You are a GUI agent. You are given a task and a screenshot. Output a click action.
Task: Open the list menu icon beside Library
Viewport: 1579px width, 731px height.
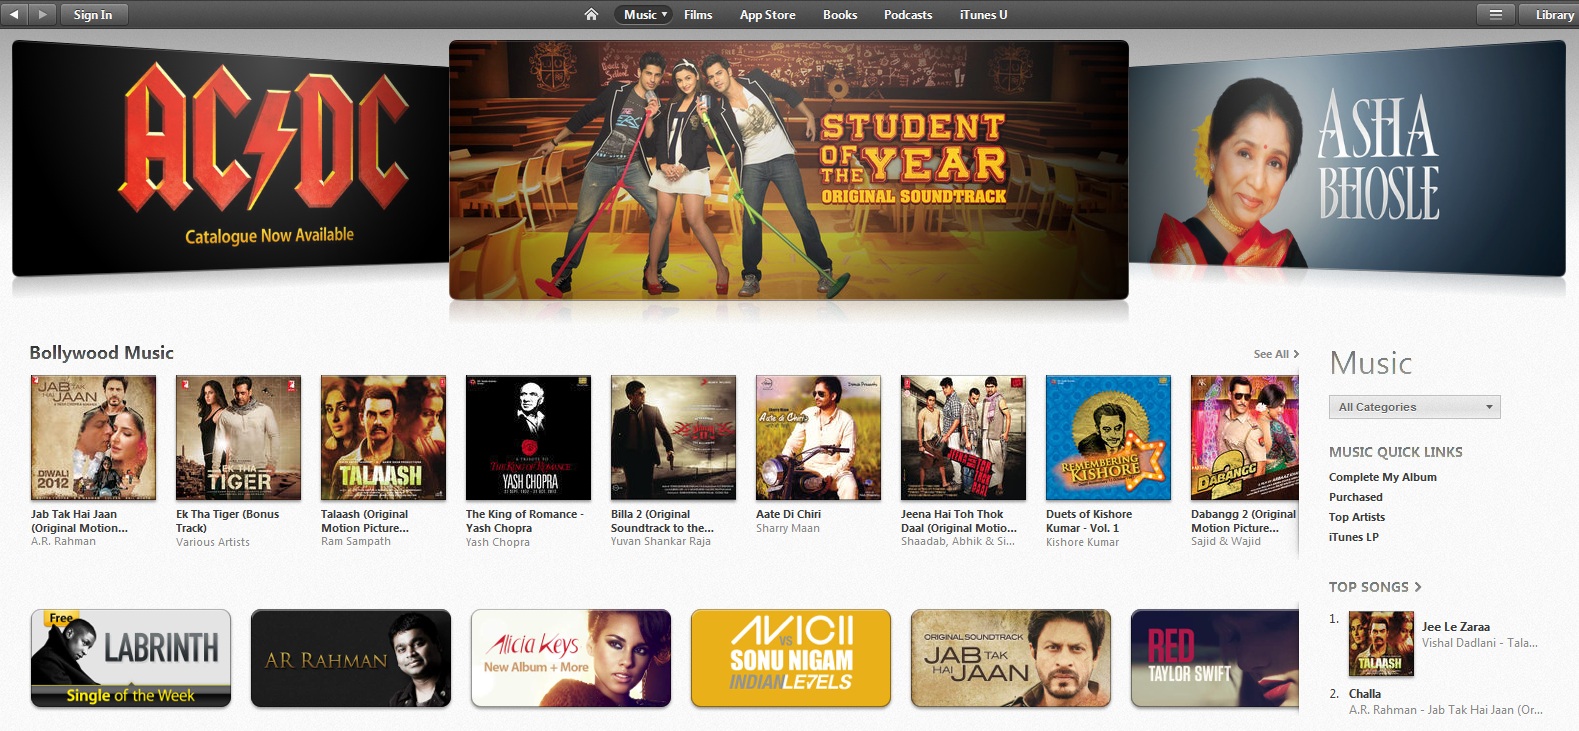point(1496,15)
